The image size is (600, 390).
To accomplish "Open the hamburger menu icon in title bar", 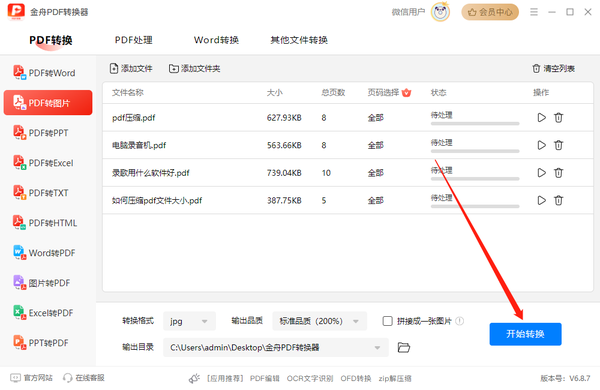I will click(534, 12).
